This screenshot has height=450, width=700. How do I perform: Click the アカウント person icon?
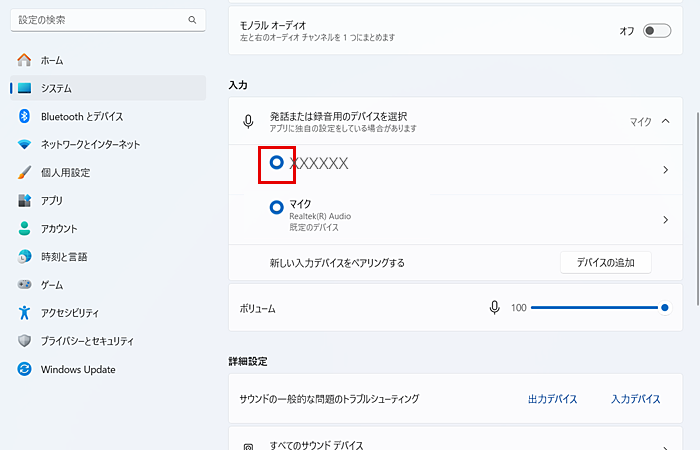tap(24, 228)
